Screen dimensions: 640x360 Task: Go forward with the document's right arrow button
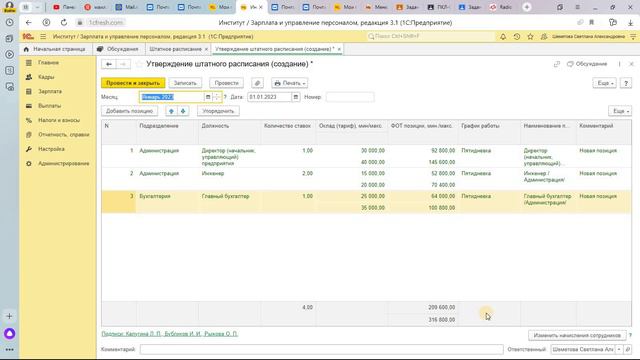[123, 64]
